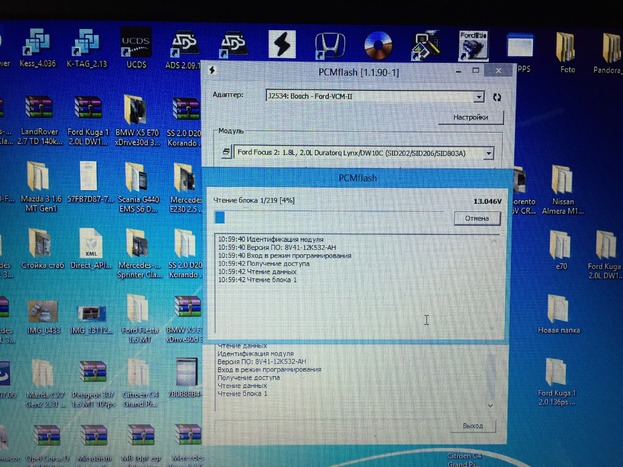Select the Foto folder on desktop
Image resolution: width=623 pixels, height=467 pixels.
567,50
